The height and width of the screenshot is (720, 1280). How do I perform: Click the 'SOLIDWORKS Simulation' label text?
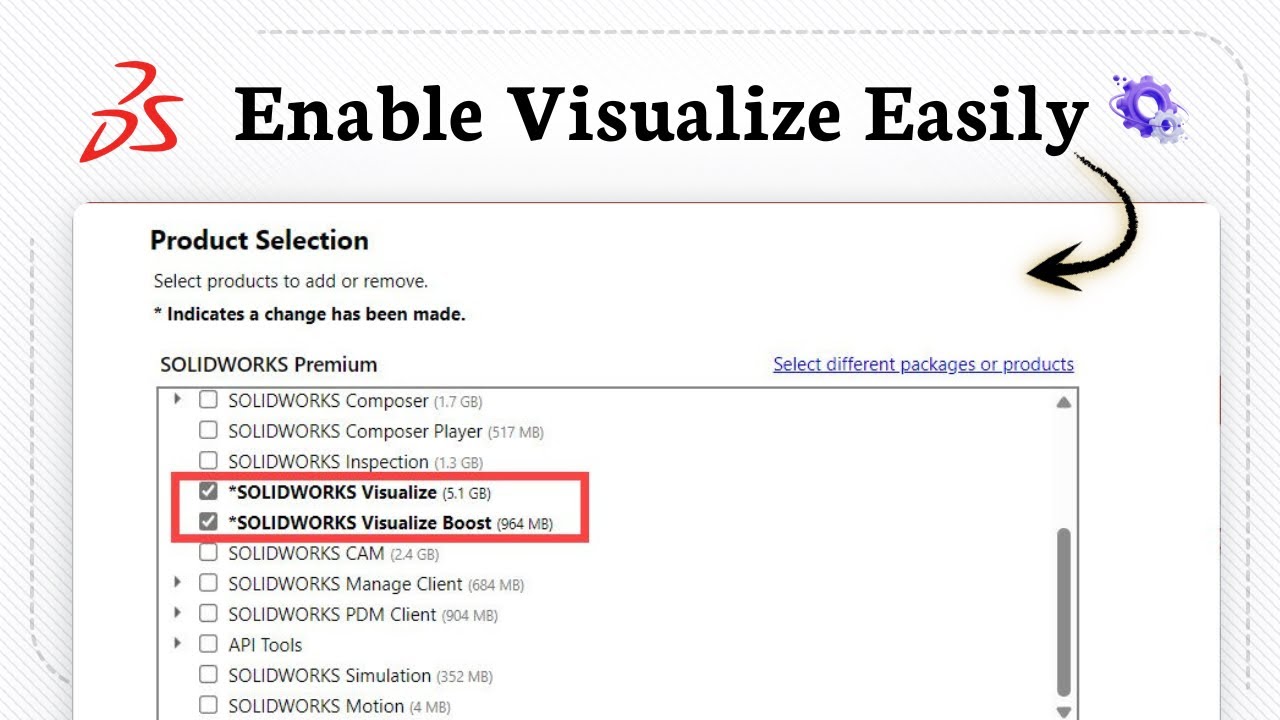[329, 676]
